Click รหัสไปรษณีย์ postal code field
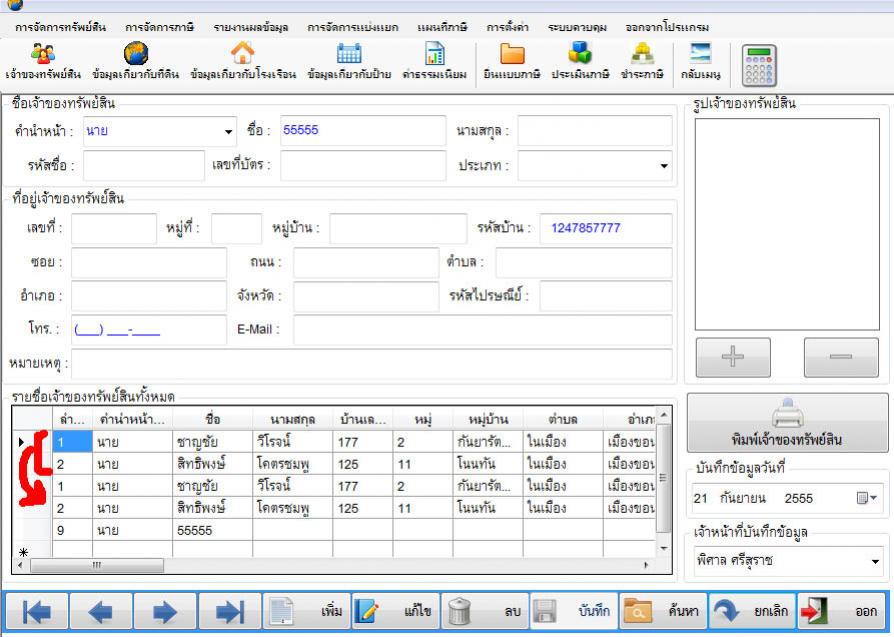 (606, 296)
